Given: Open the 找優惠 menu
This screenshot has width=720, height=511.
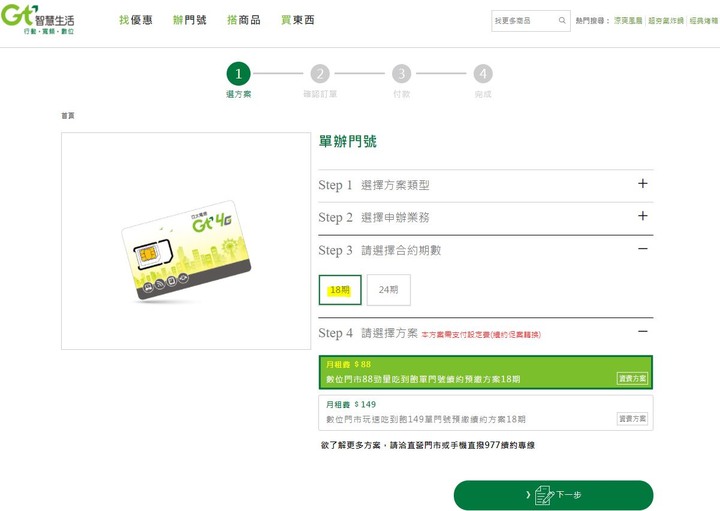Looking at the screenshot, I should (135, 20).
